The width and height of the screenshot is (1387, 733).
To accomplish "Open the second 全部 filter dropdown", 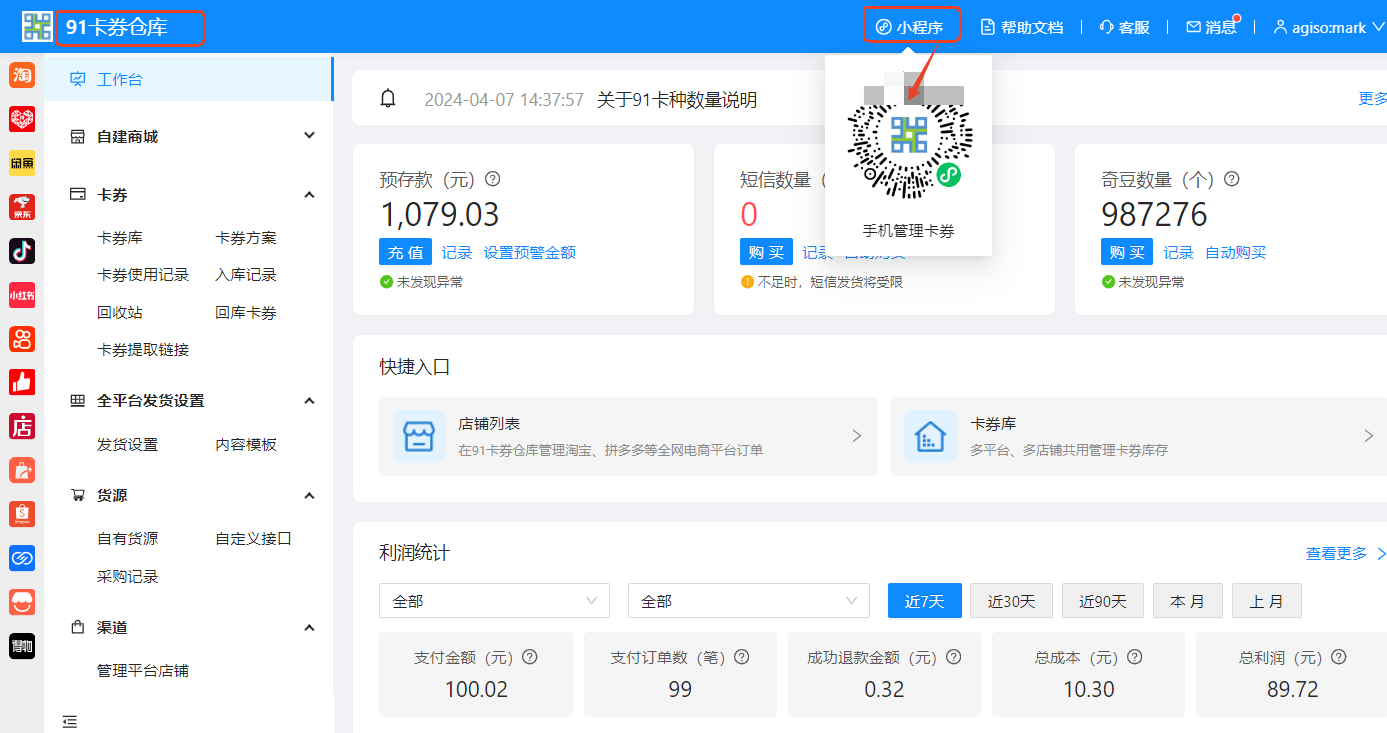I will pos(749,601).
